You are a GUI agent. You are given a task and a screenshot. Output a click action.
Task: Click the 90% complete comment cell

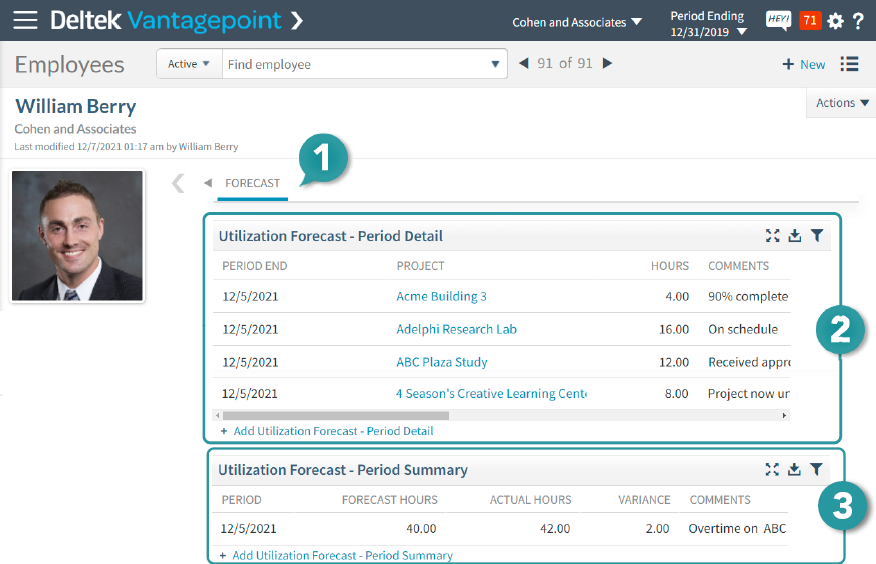748,297
